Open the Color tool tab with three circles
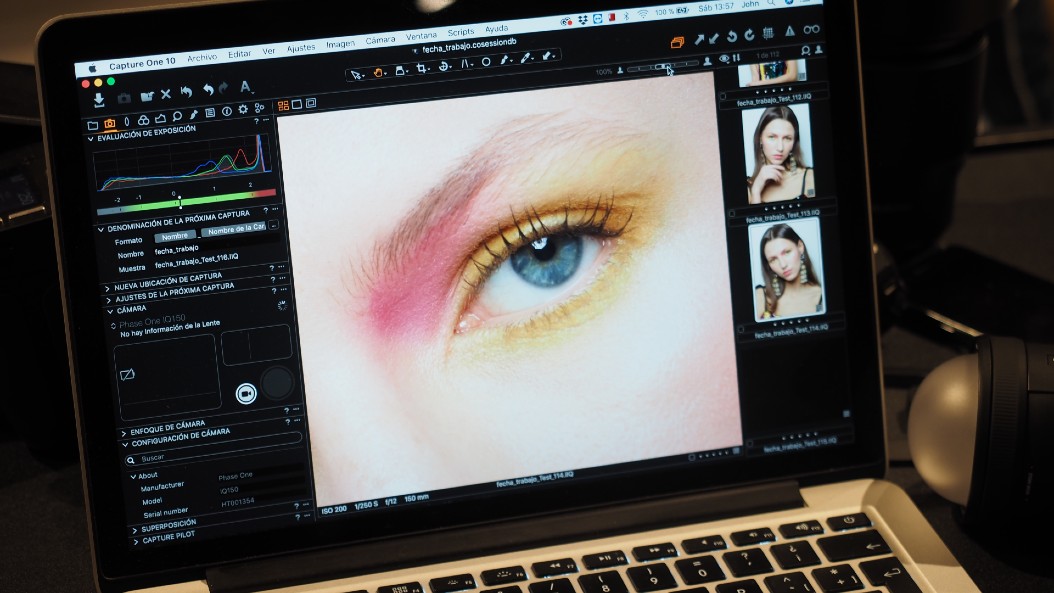This screenshot has width=1054, height=593. point(143,119)
